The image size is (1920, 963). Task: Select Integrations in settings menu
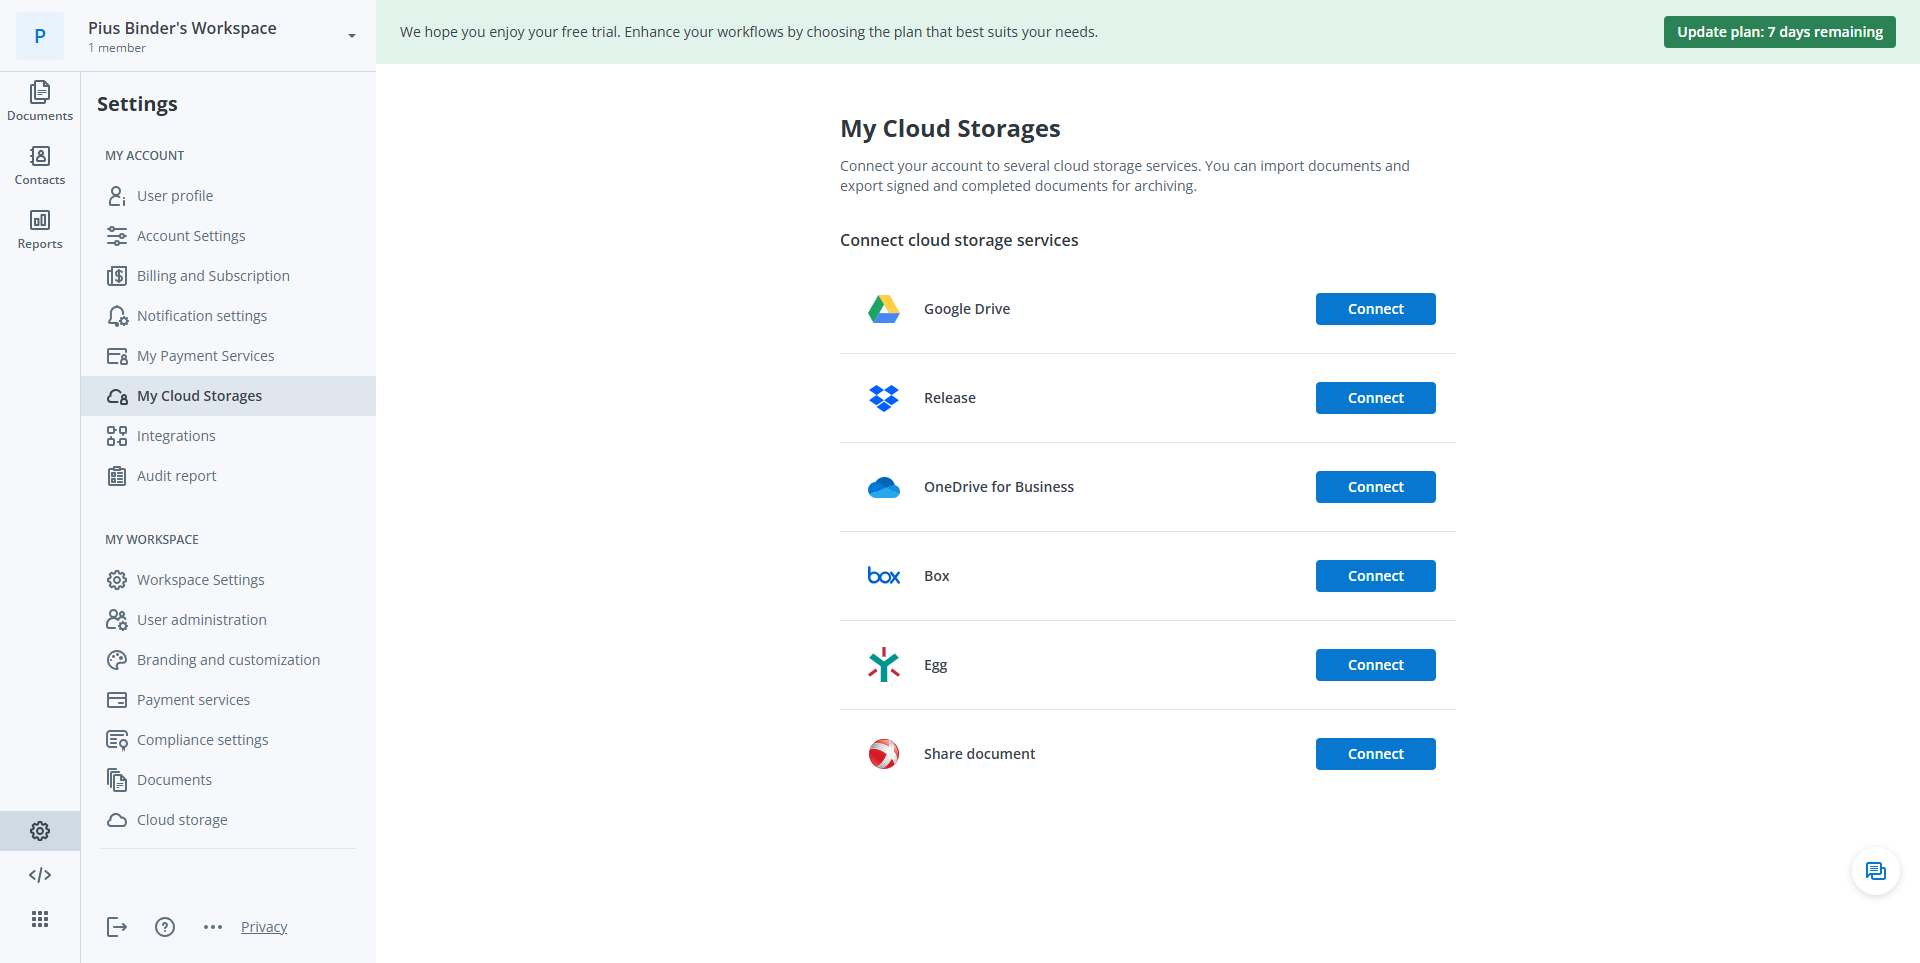coord(176,436)
